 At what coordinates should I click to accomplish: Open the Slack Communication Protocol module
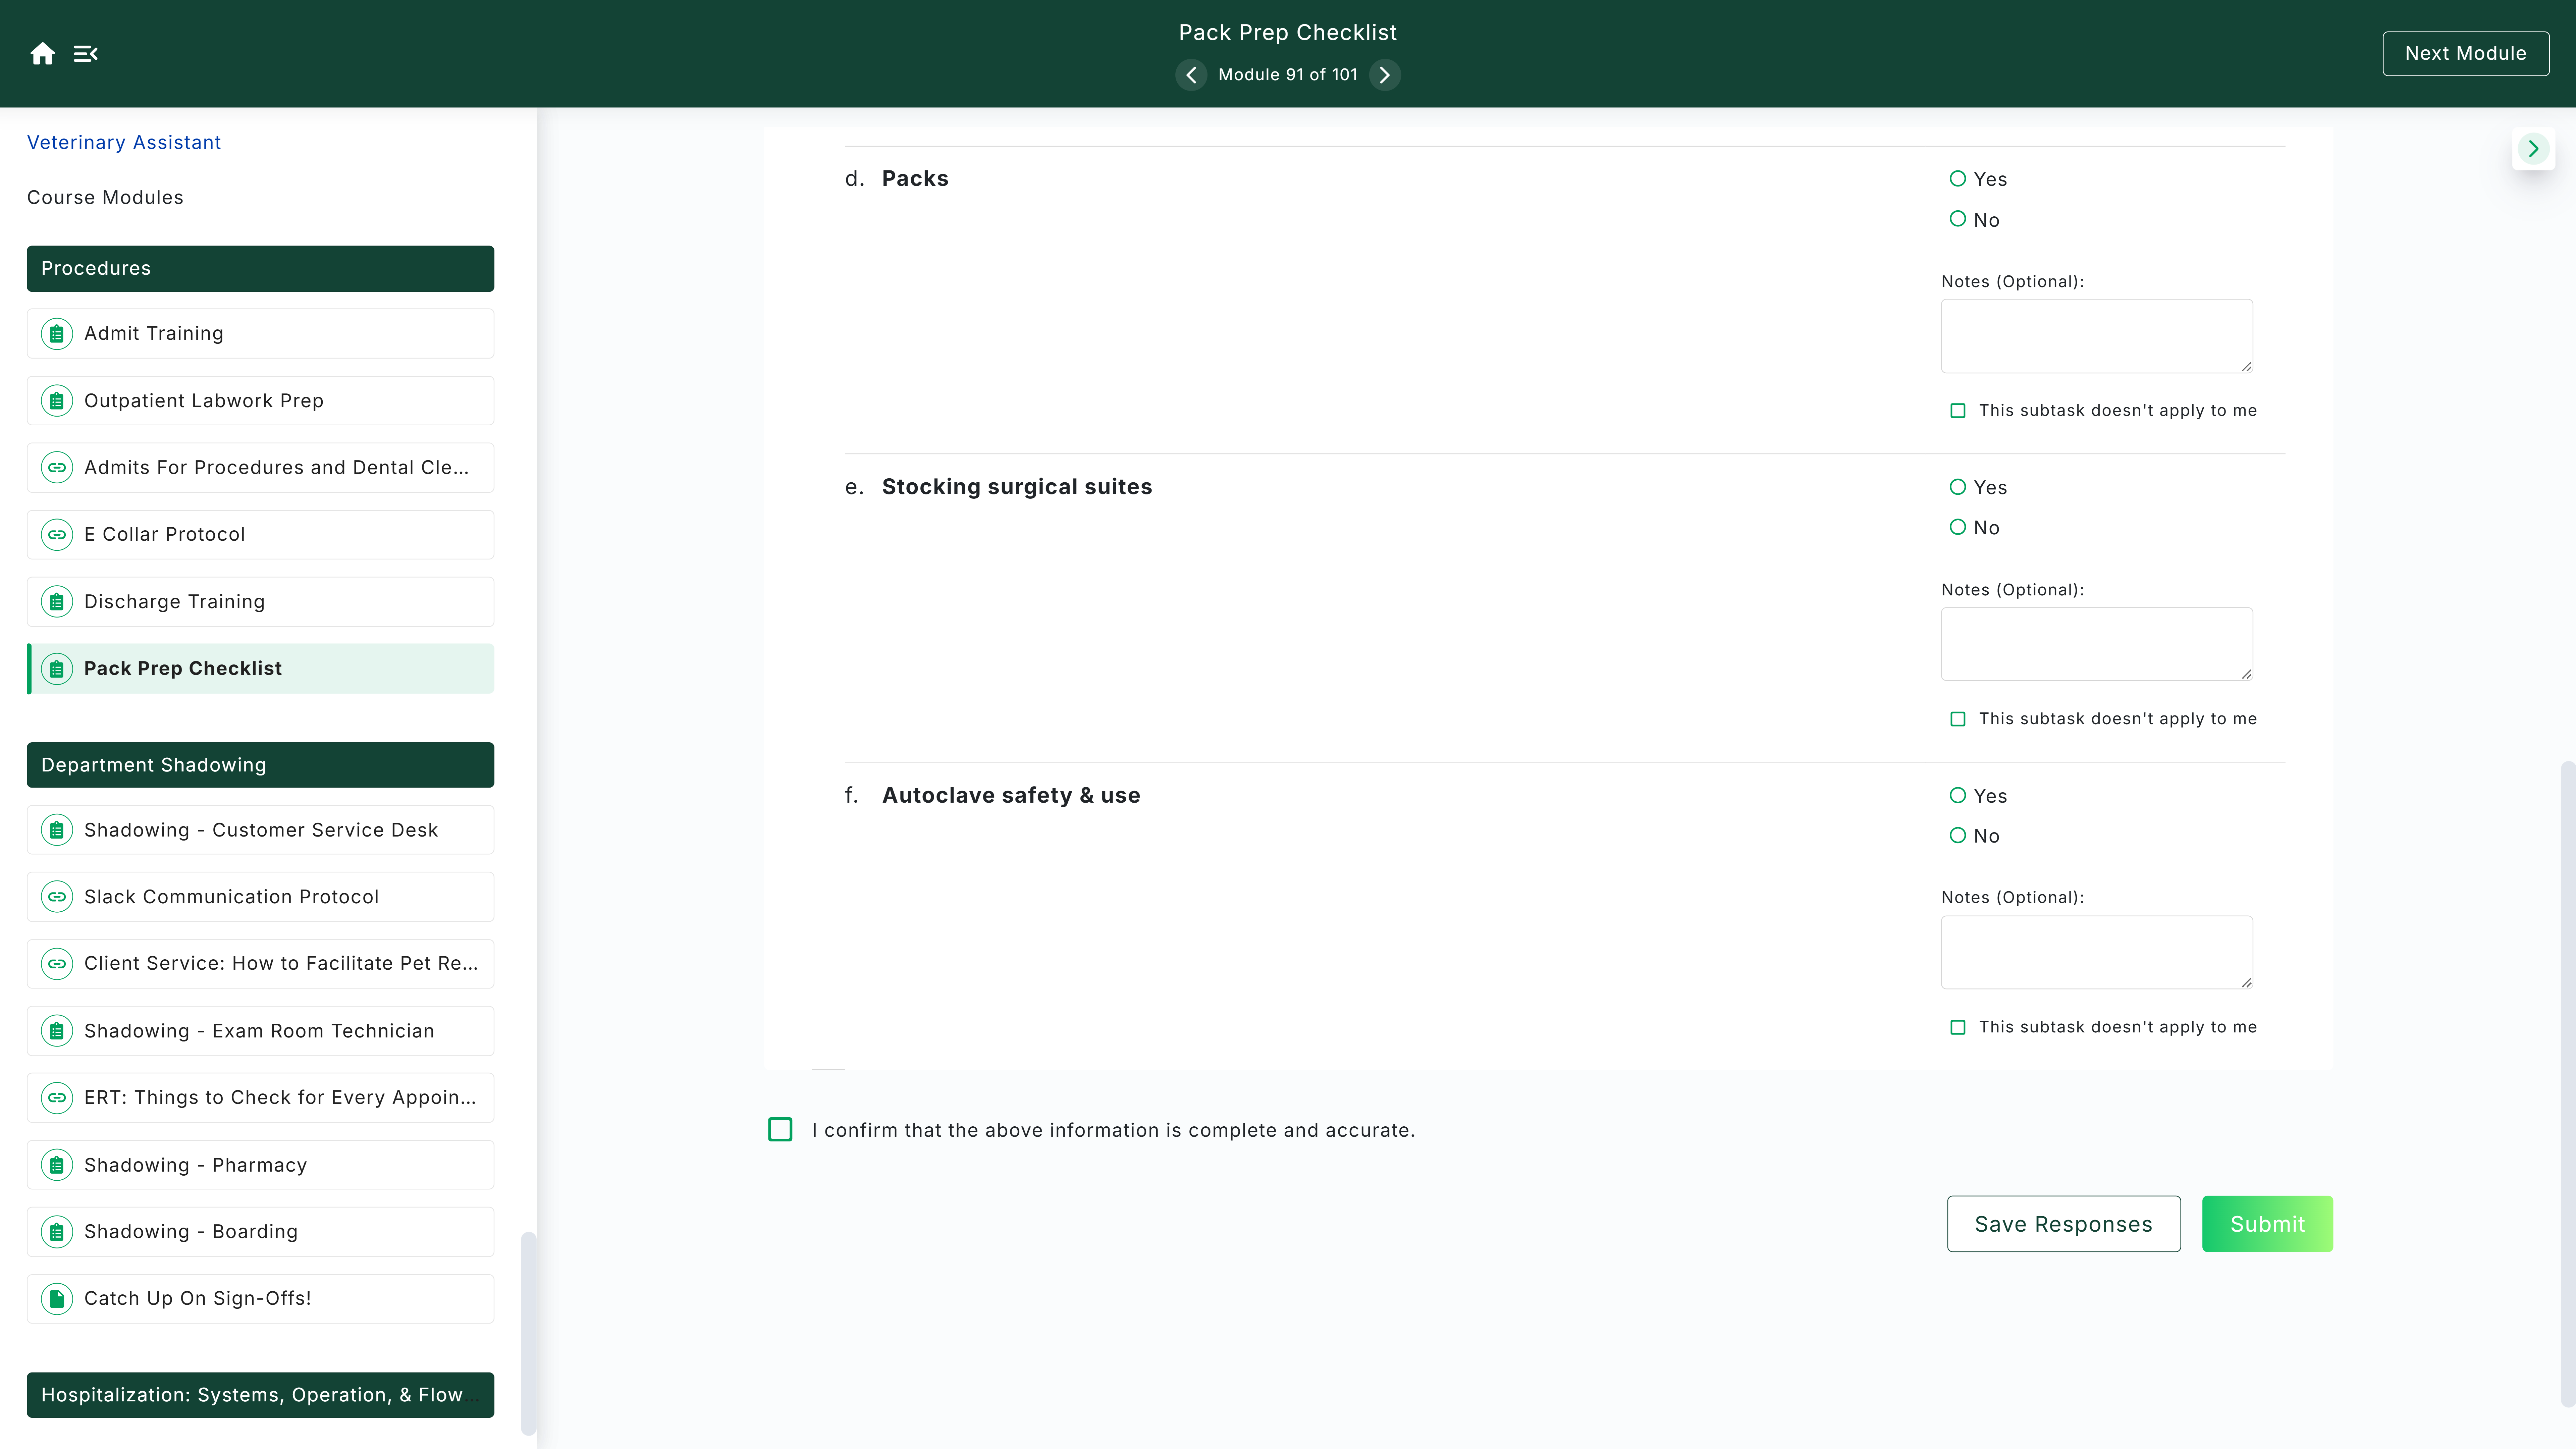260,897
